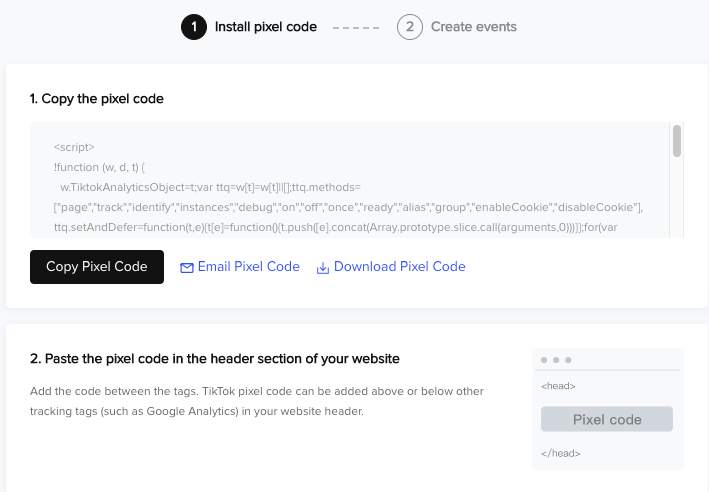The width and height of the screenshot is (709, 492).
Task: Click the step 1 number circle
Action: [x=194, y=27]
